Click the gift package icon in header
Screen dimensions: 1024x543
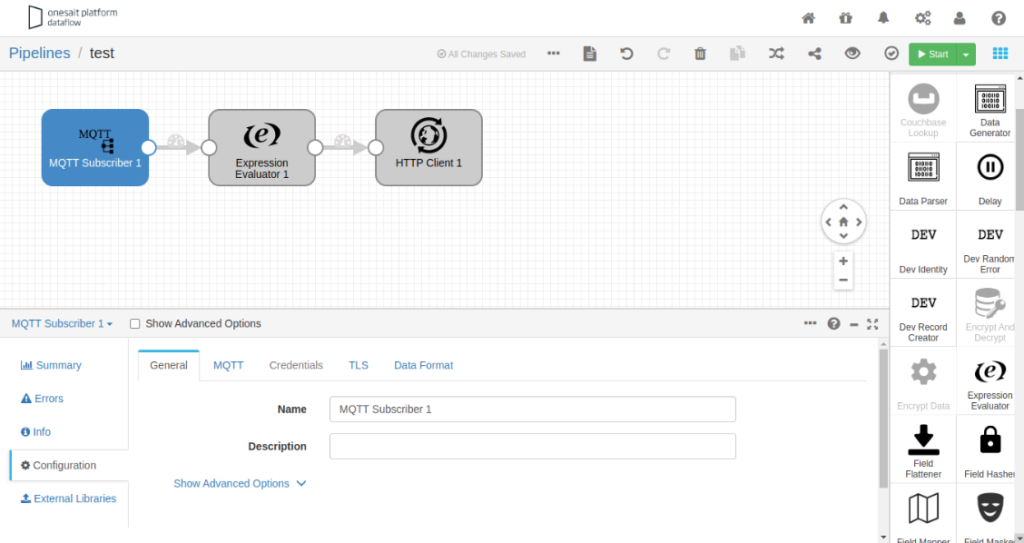[x=846, y=18]
